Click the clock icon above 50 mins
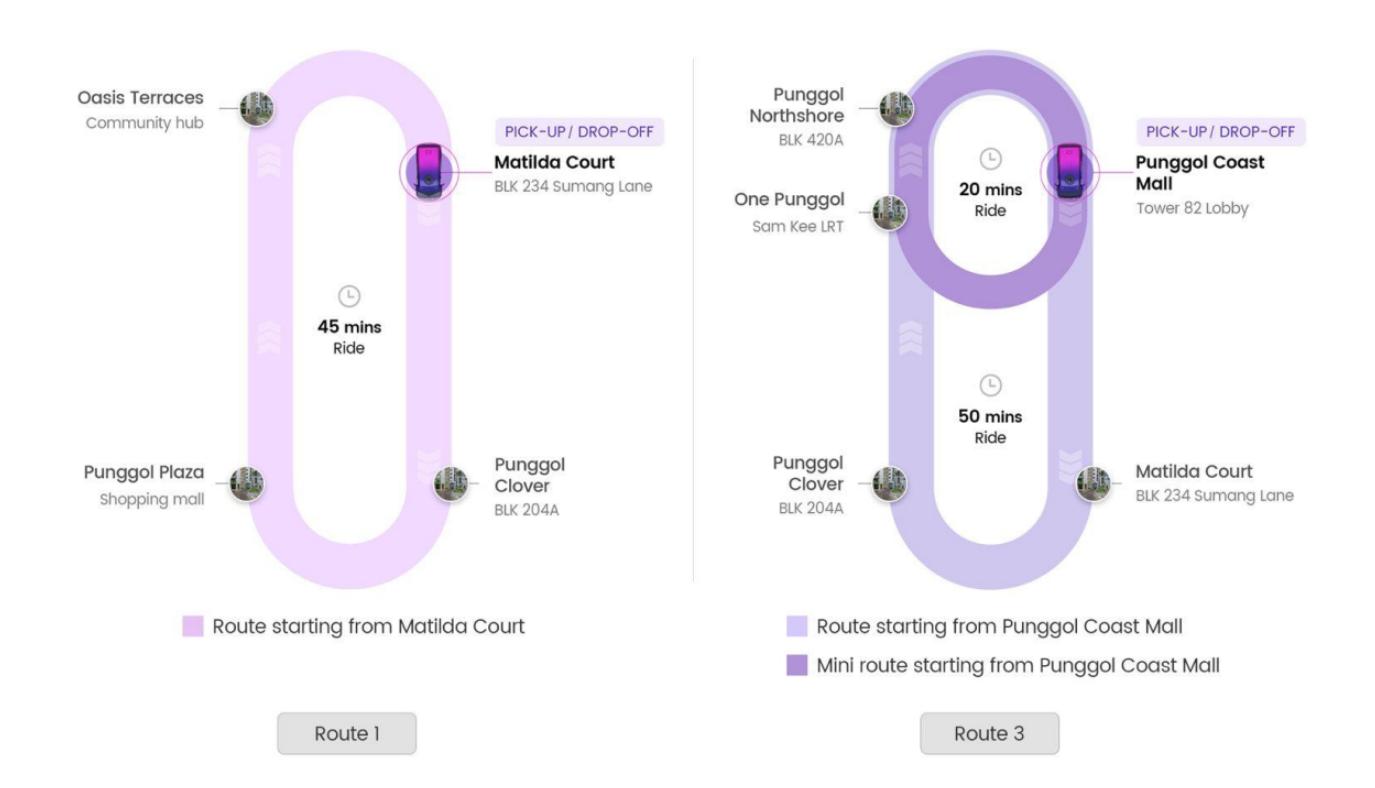This screenshot has width=1375, height=788. (x=990, y=385)
